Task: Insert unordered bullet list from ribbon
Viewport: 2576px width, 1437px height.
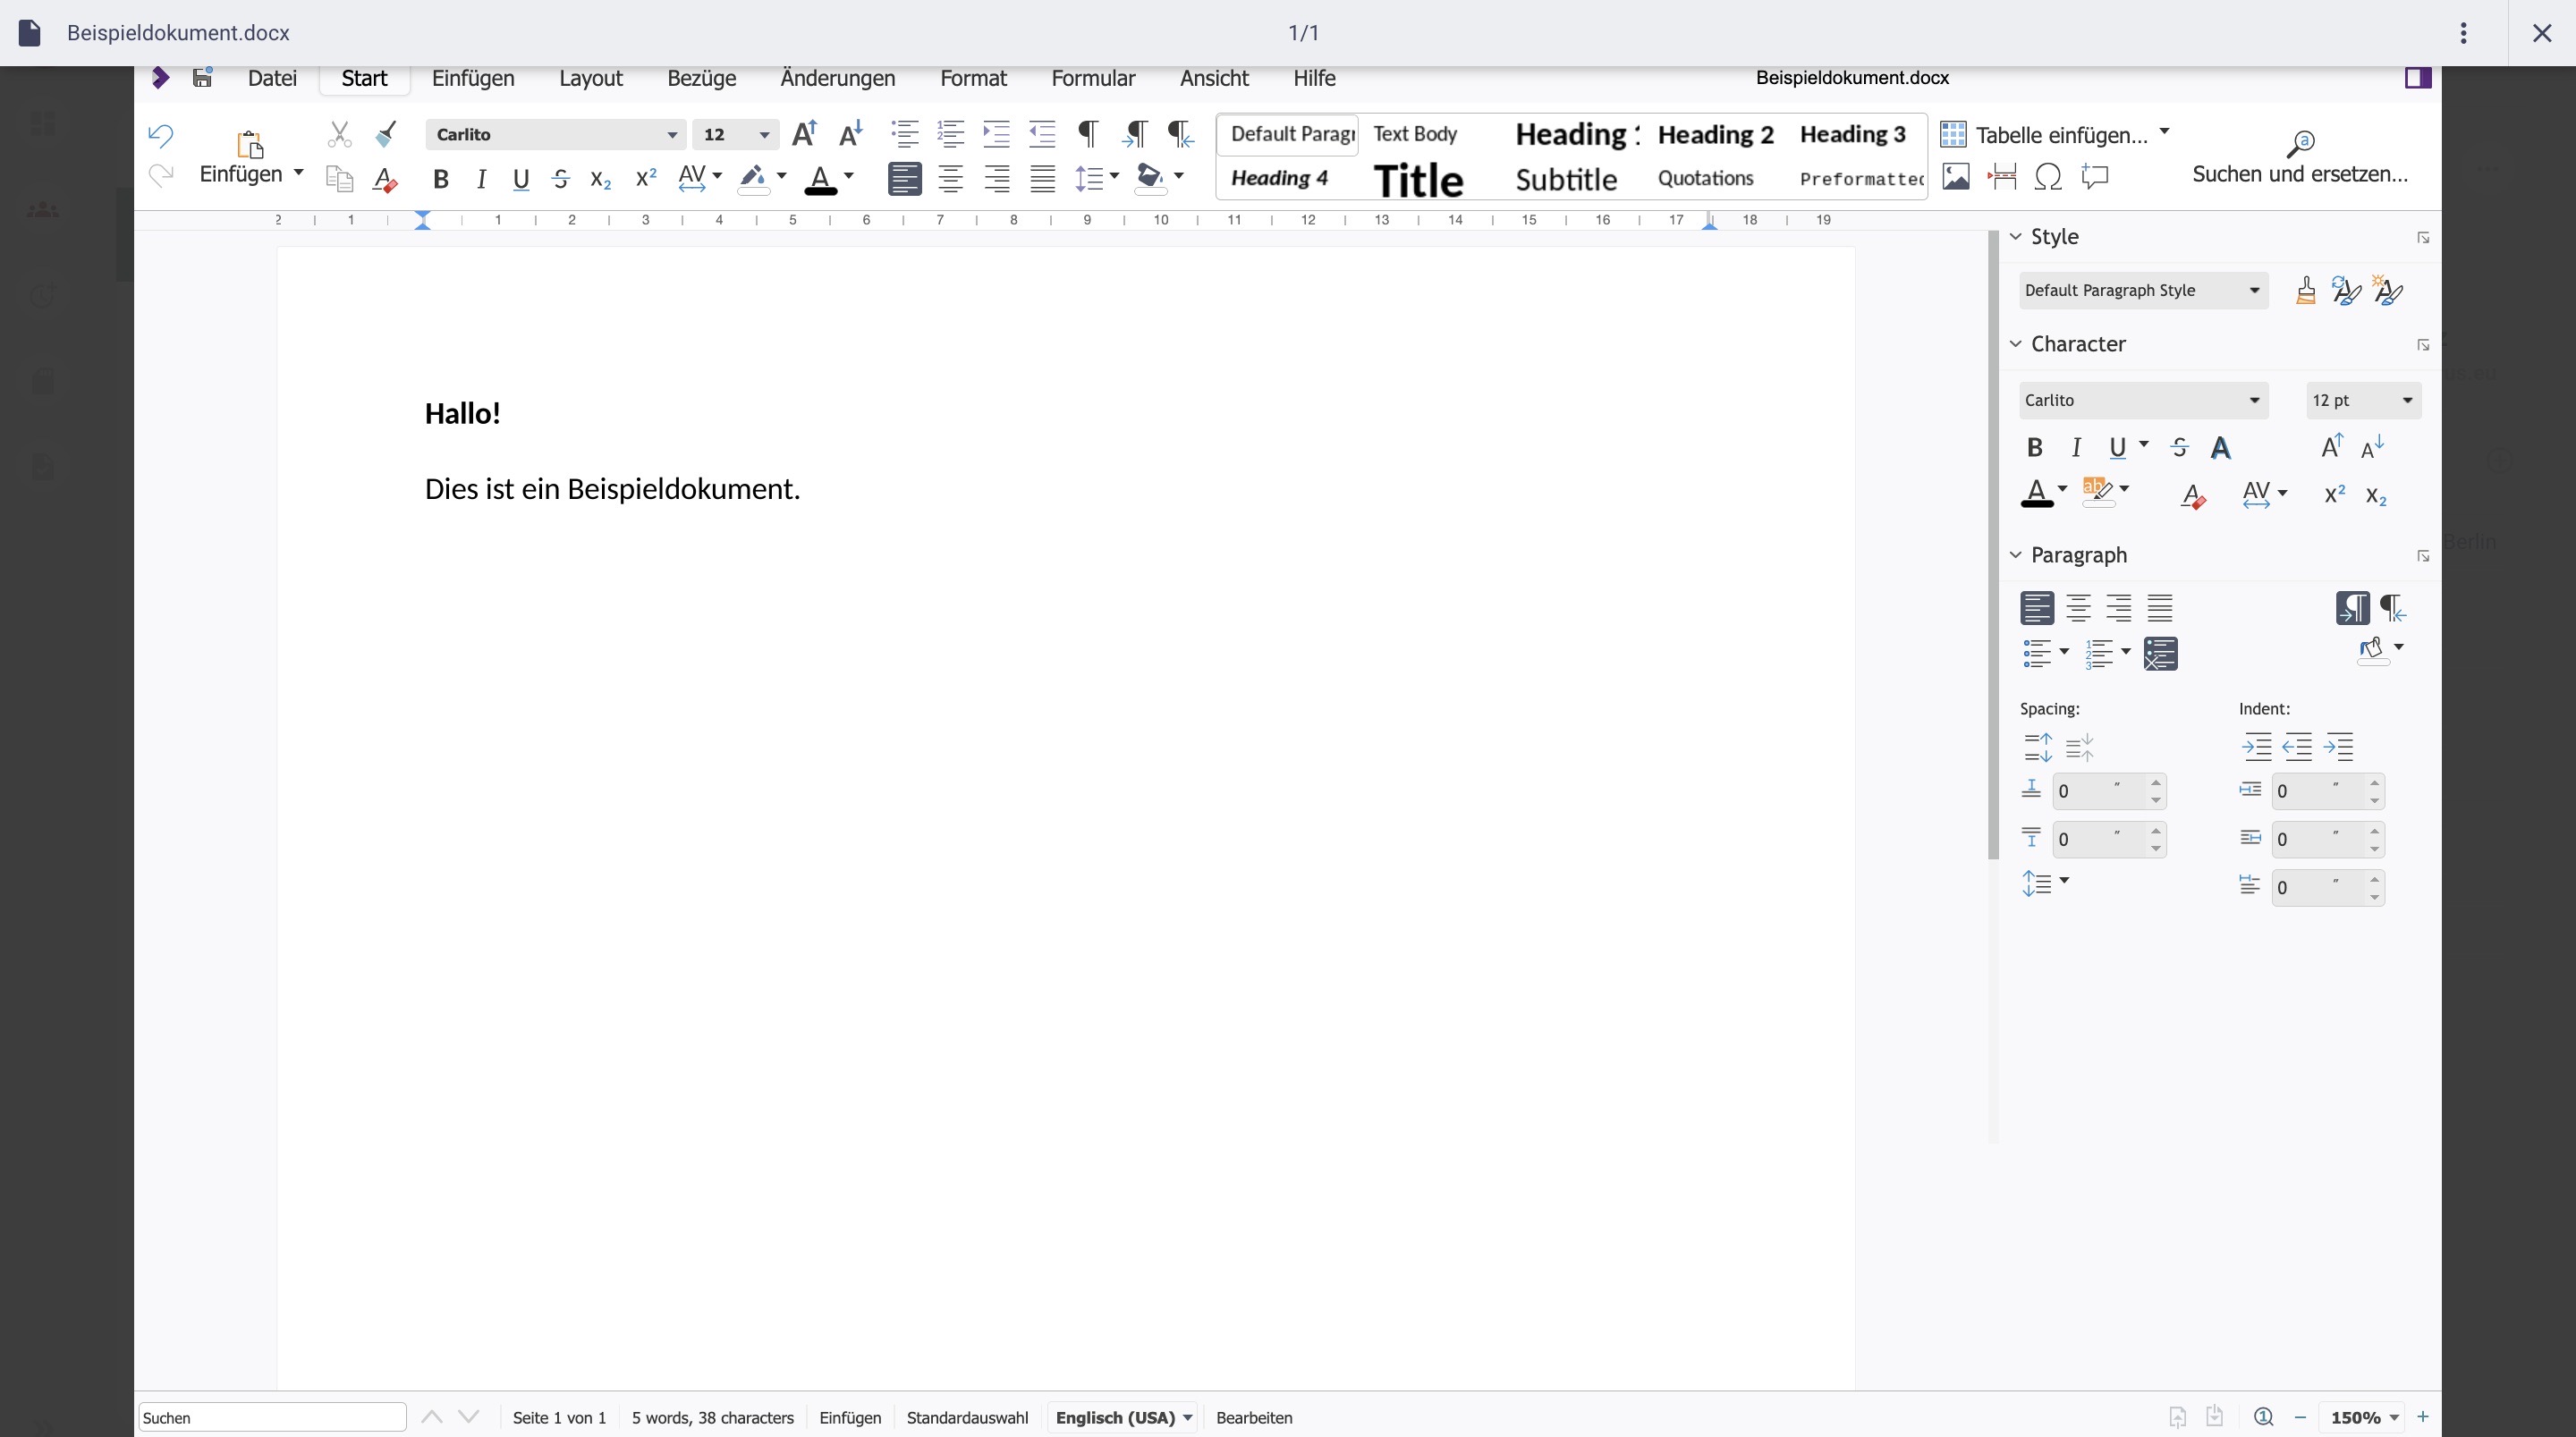Action: (905, 134)
